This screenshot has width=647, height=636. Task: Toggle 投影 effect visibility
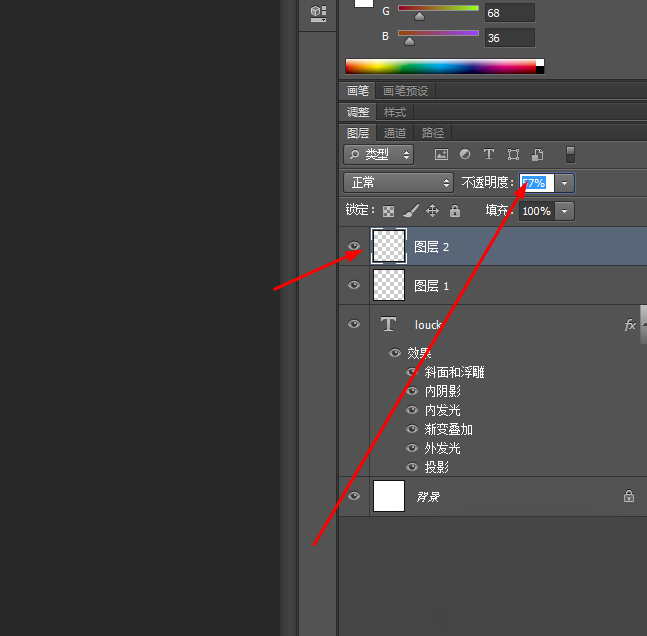[x=412, y=467]
